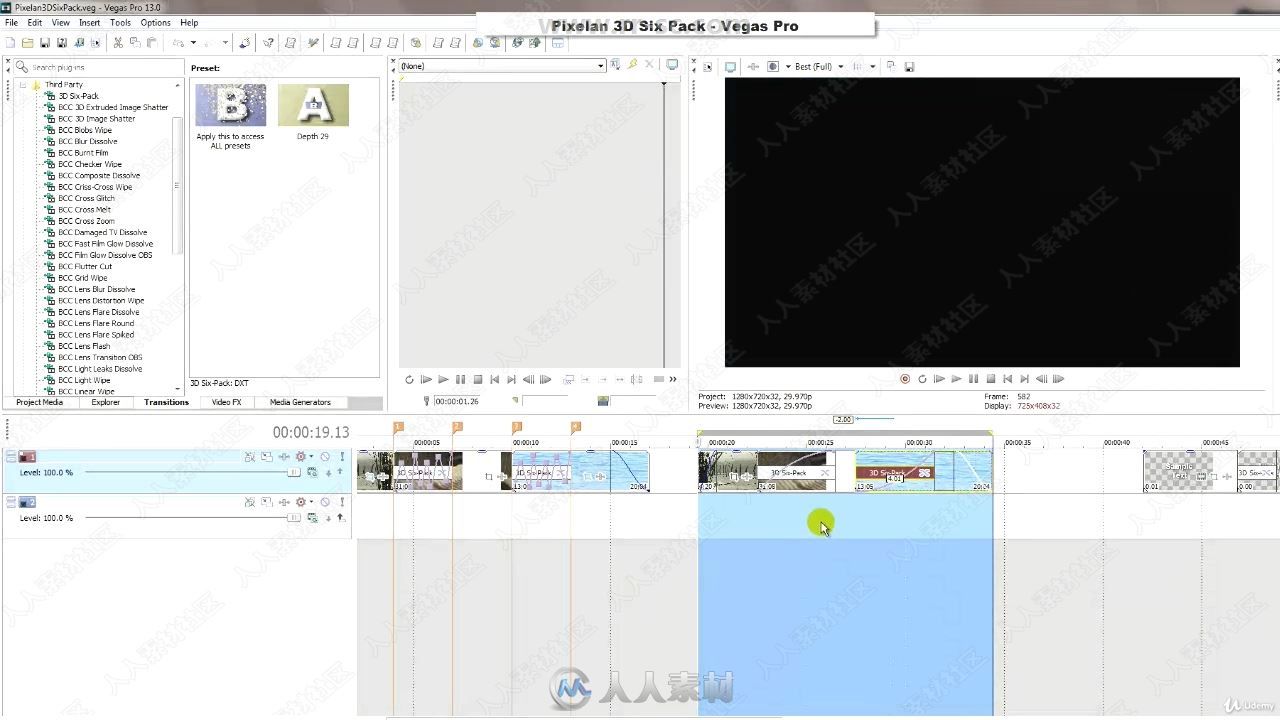Click the Paste clipboard icon
1280x720 pixels.
152,43
